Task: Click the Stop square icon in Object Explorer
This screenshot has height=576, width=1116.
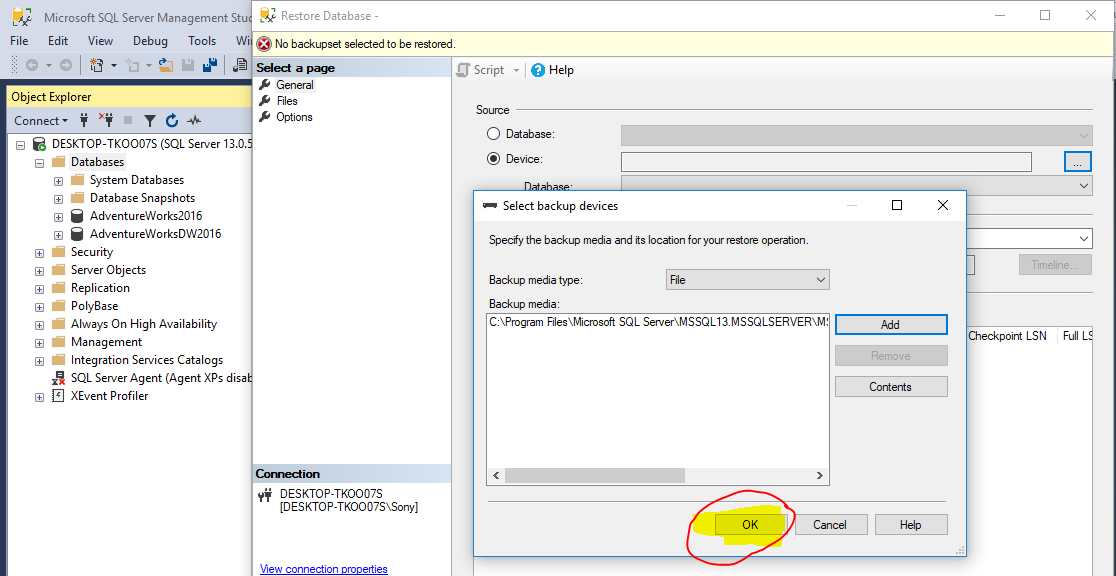Action: (128, 120)
